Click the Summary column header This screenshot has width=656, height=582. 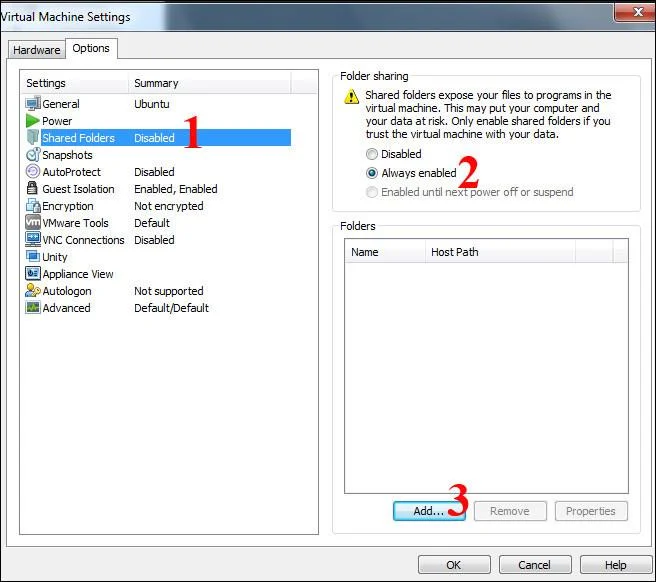tap(209, 83)
